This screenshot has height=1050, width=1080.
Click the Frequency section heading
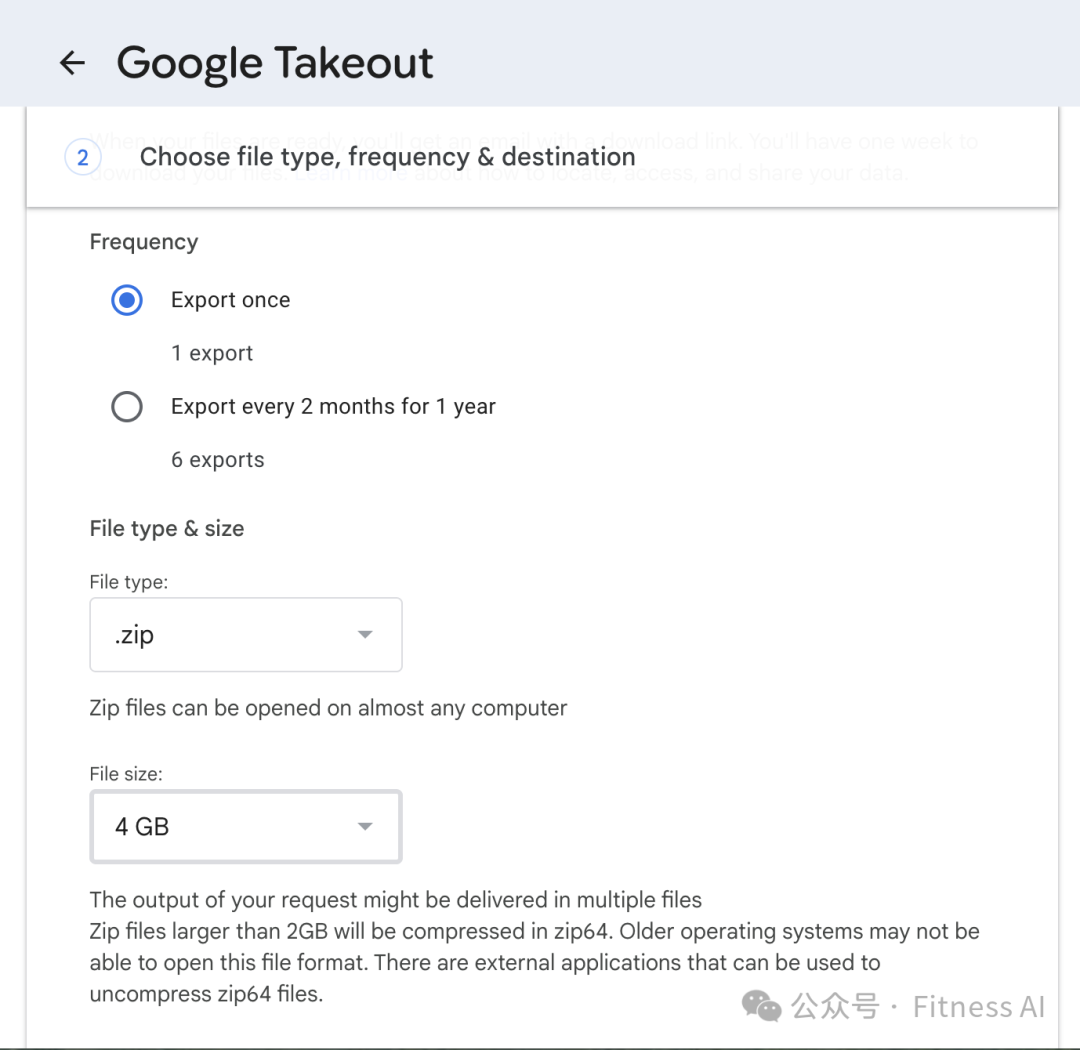[x=144, y=242]
